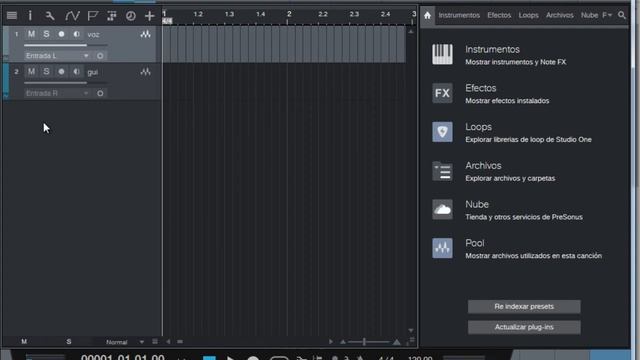The height and width of the screenshot is (360, 640).
Task: Click the browser search magnifier icon
Action: (x=622, y=16)
